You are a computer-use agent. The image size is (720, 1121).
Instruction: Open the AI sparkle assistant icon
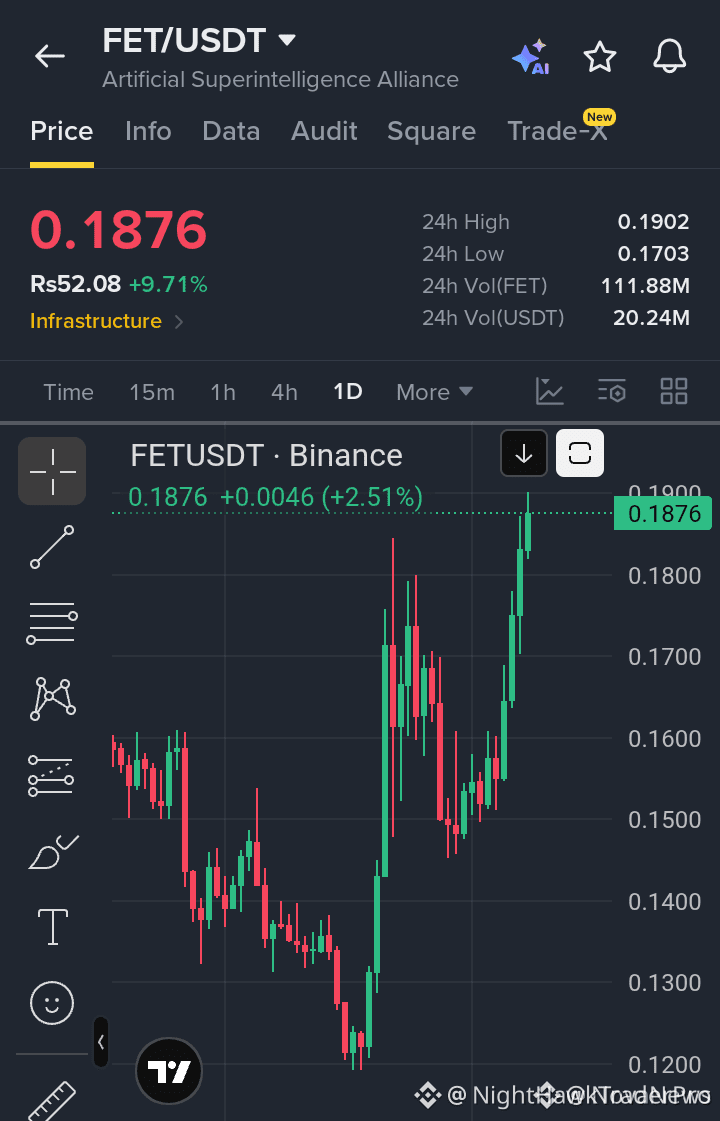[530, 56]
